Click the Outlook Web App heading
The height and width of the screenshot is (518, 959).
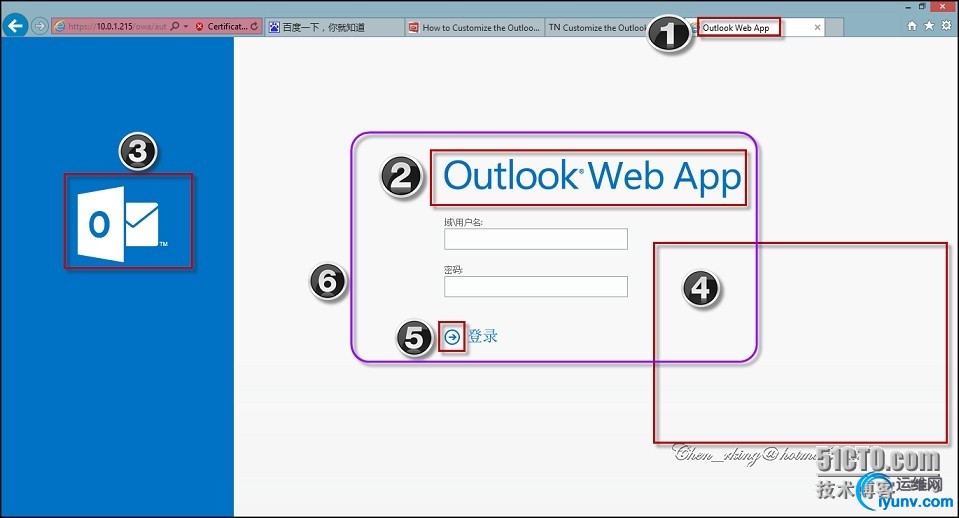[x=591, y=176]
